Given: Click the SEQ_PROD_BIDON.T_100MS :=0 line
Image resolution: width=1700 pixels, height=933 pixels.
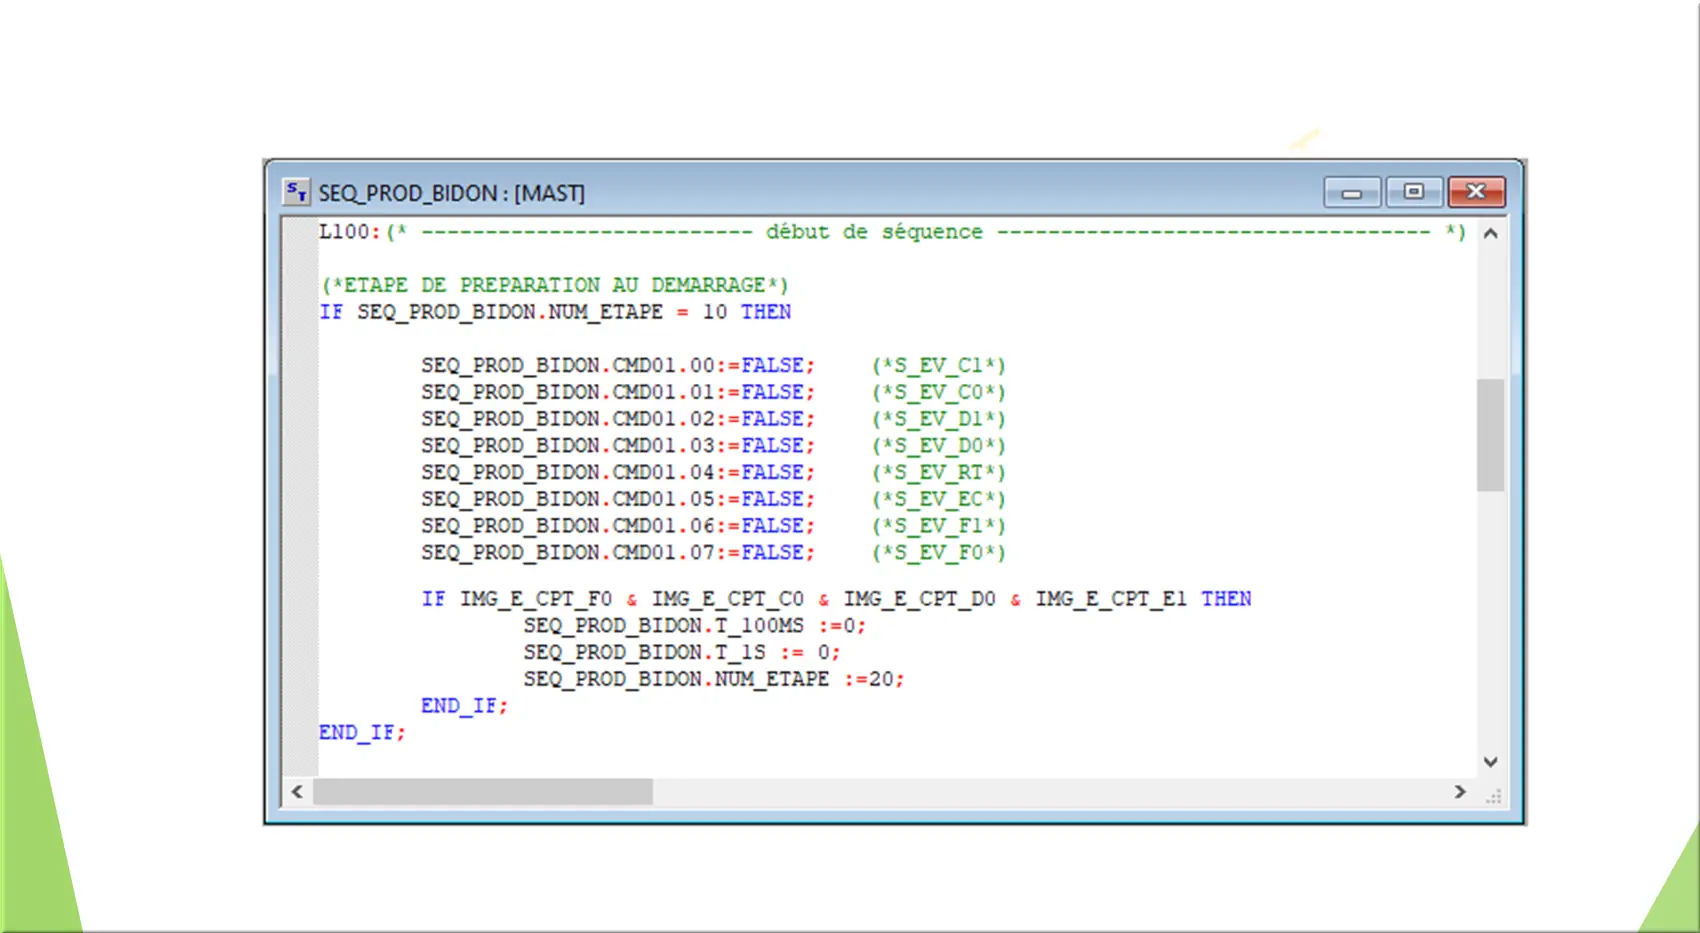Looking at the screenshot, I should point(695,626).
